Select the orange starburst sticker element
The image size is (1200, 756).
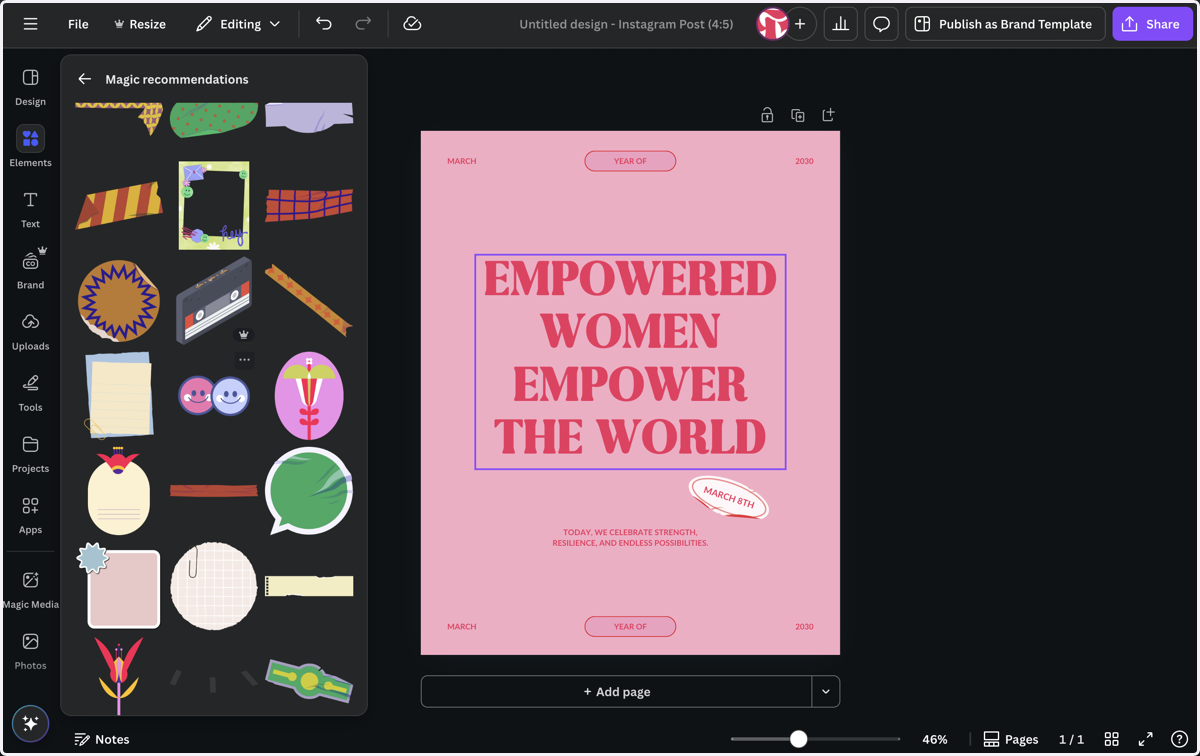119,300
